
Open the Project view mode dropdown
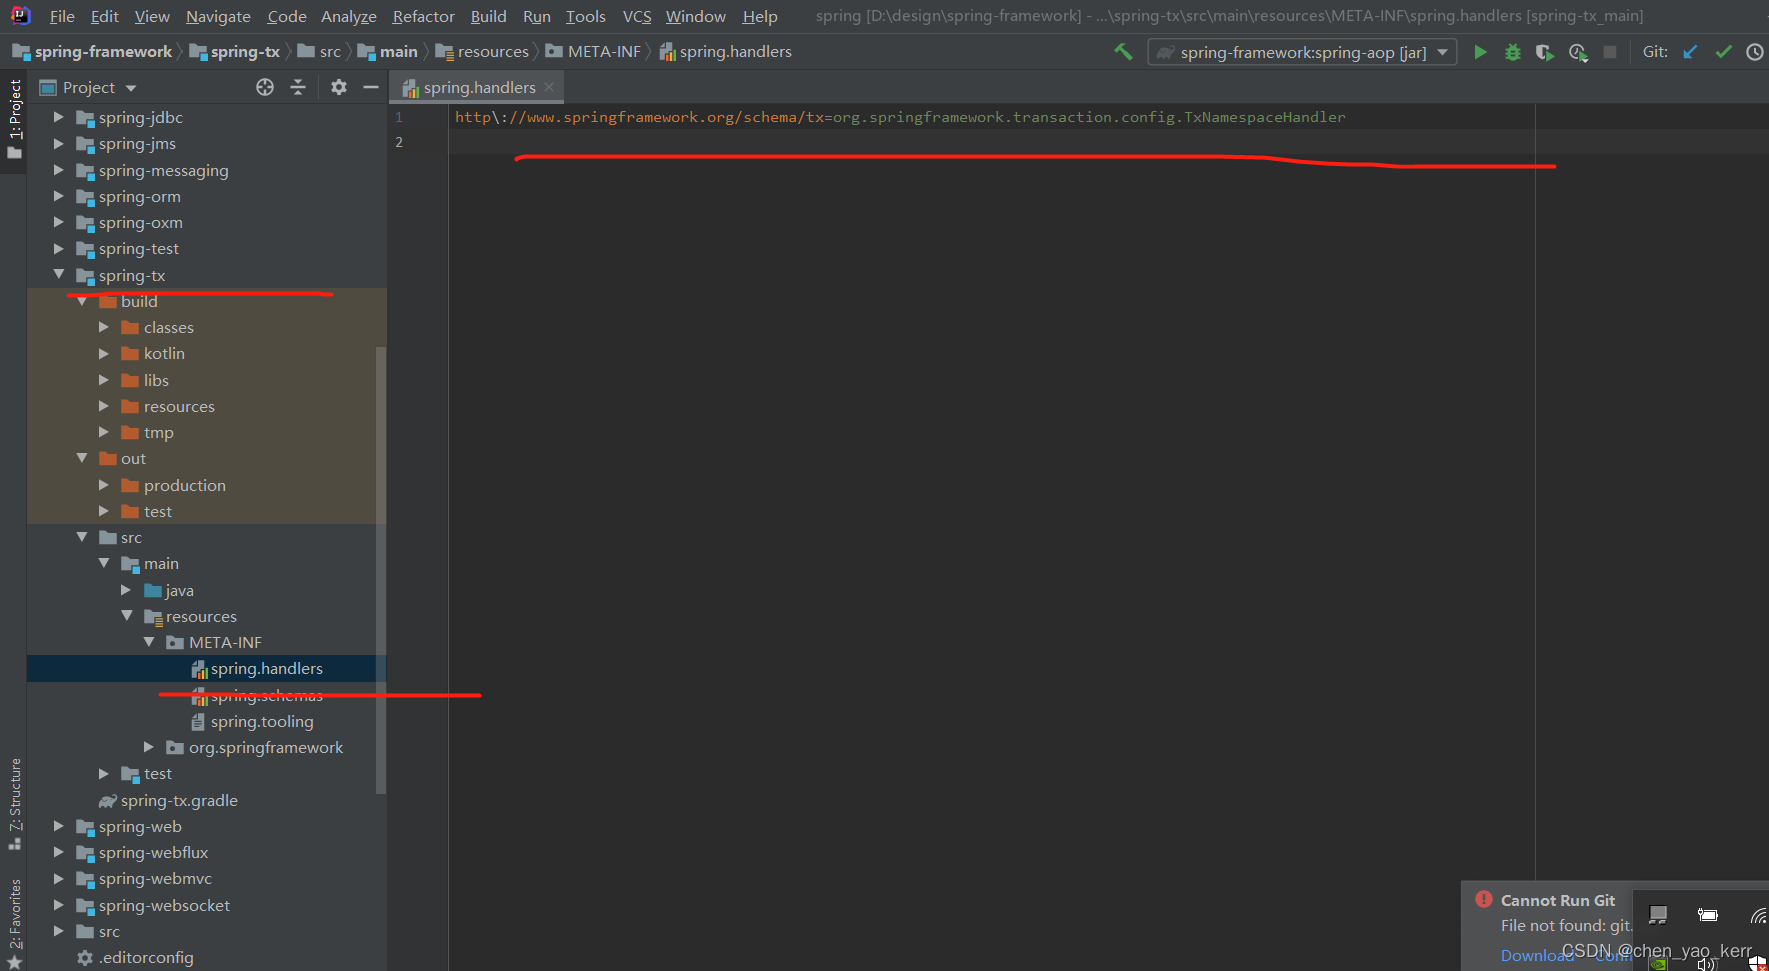[131, 88]
